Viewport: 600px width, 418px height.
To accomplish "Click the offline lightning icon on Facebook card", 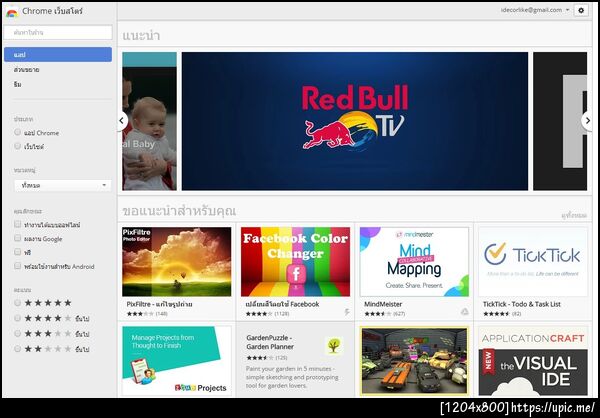I will (347, 312).
